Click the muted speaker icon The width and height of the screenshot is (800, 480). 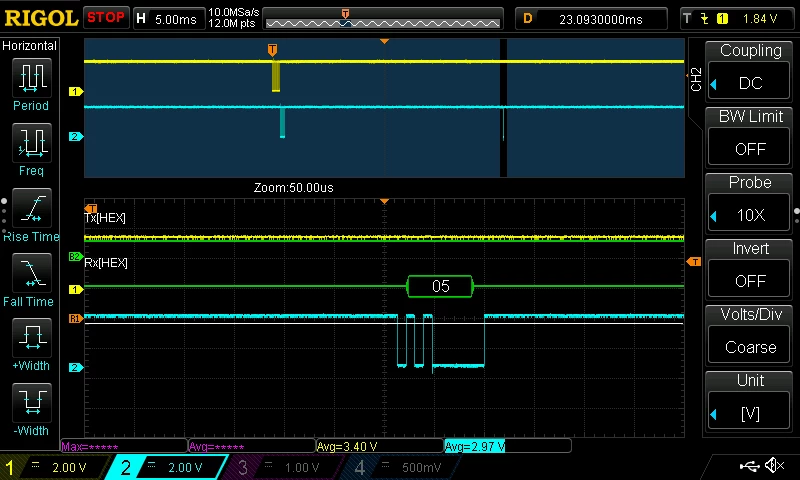(x=774, y=466)
